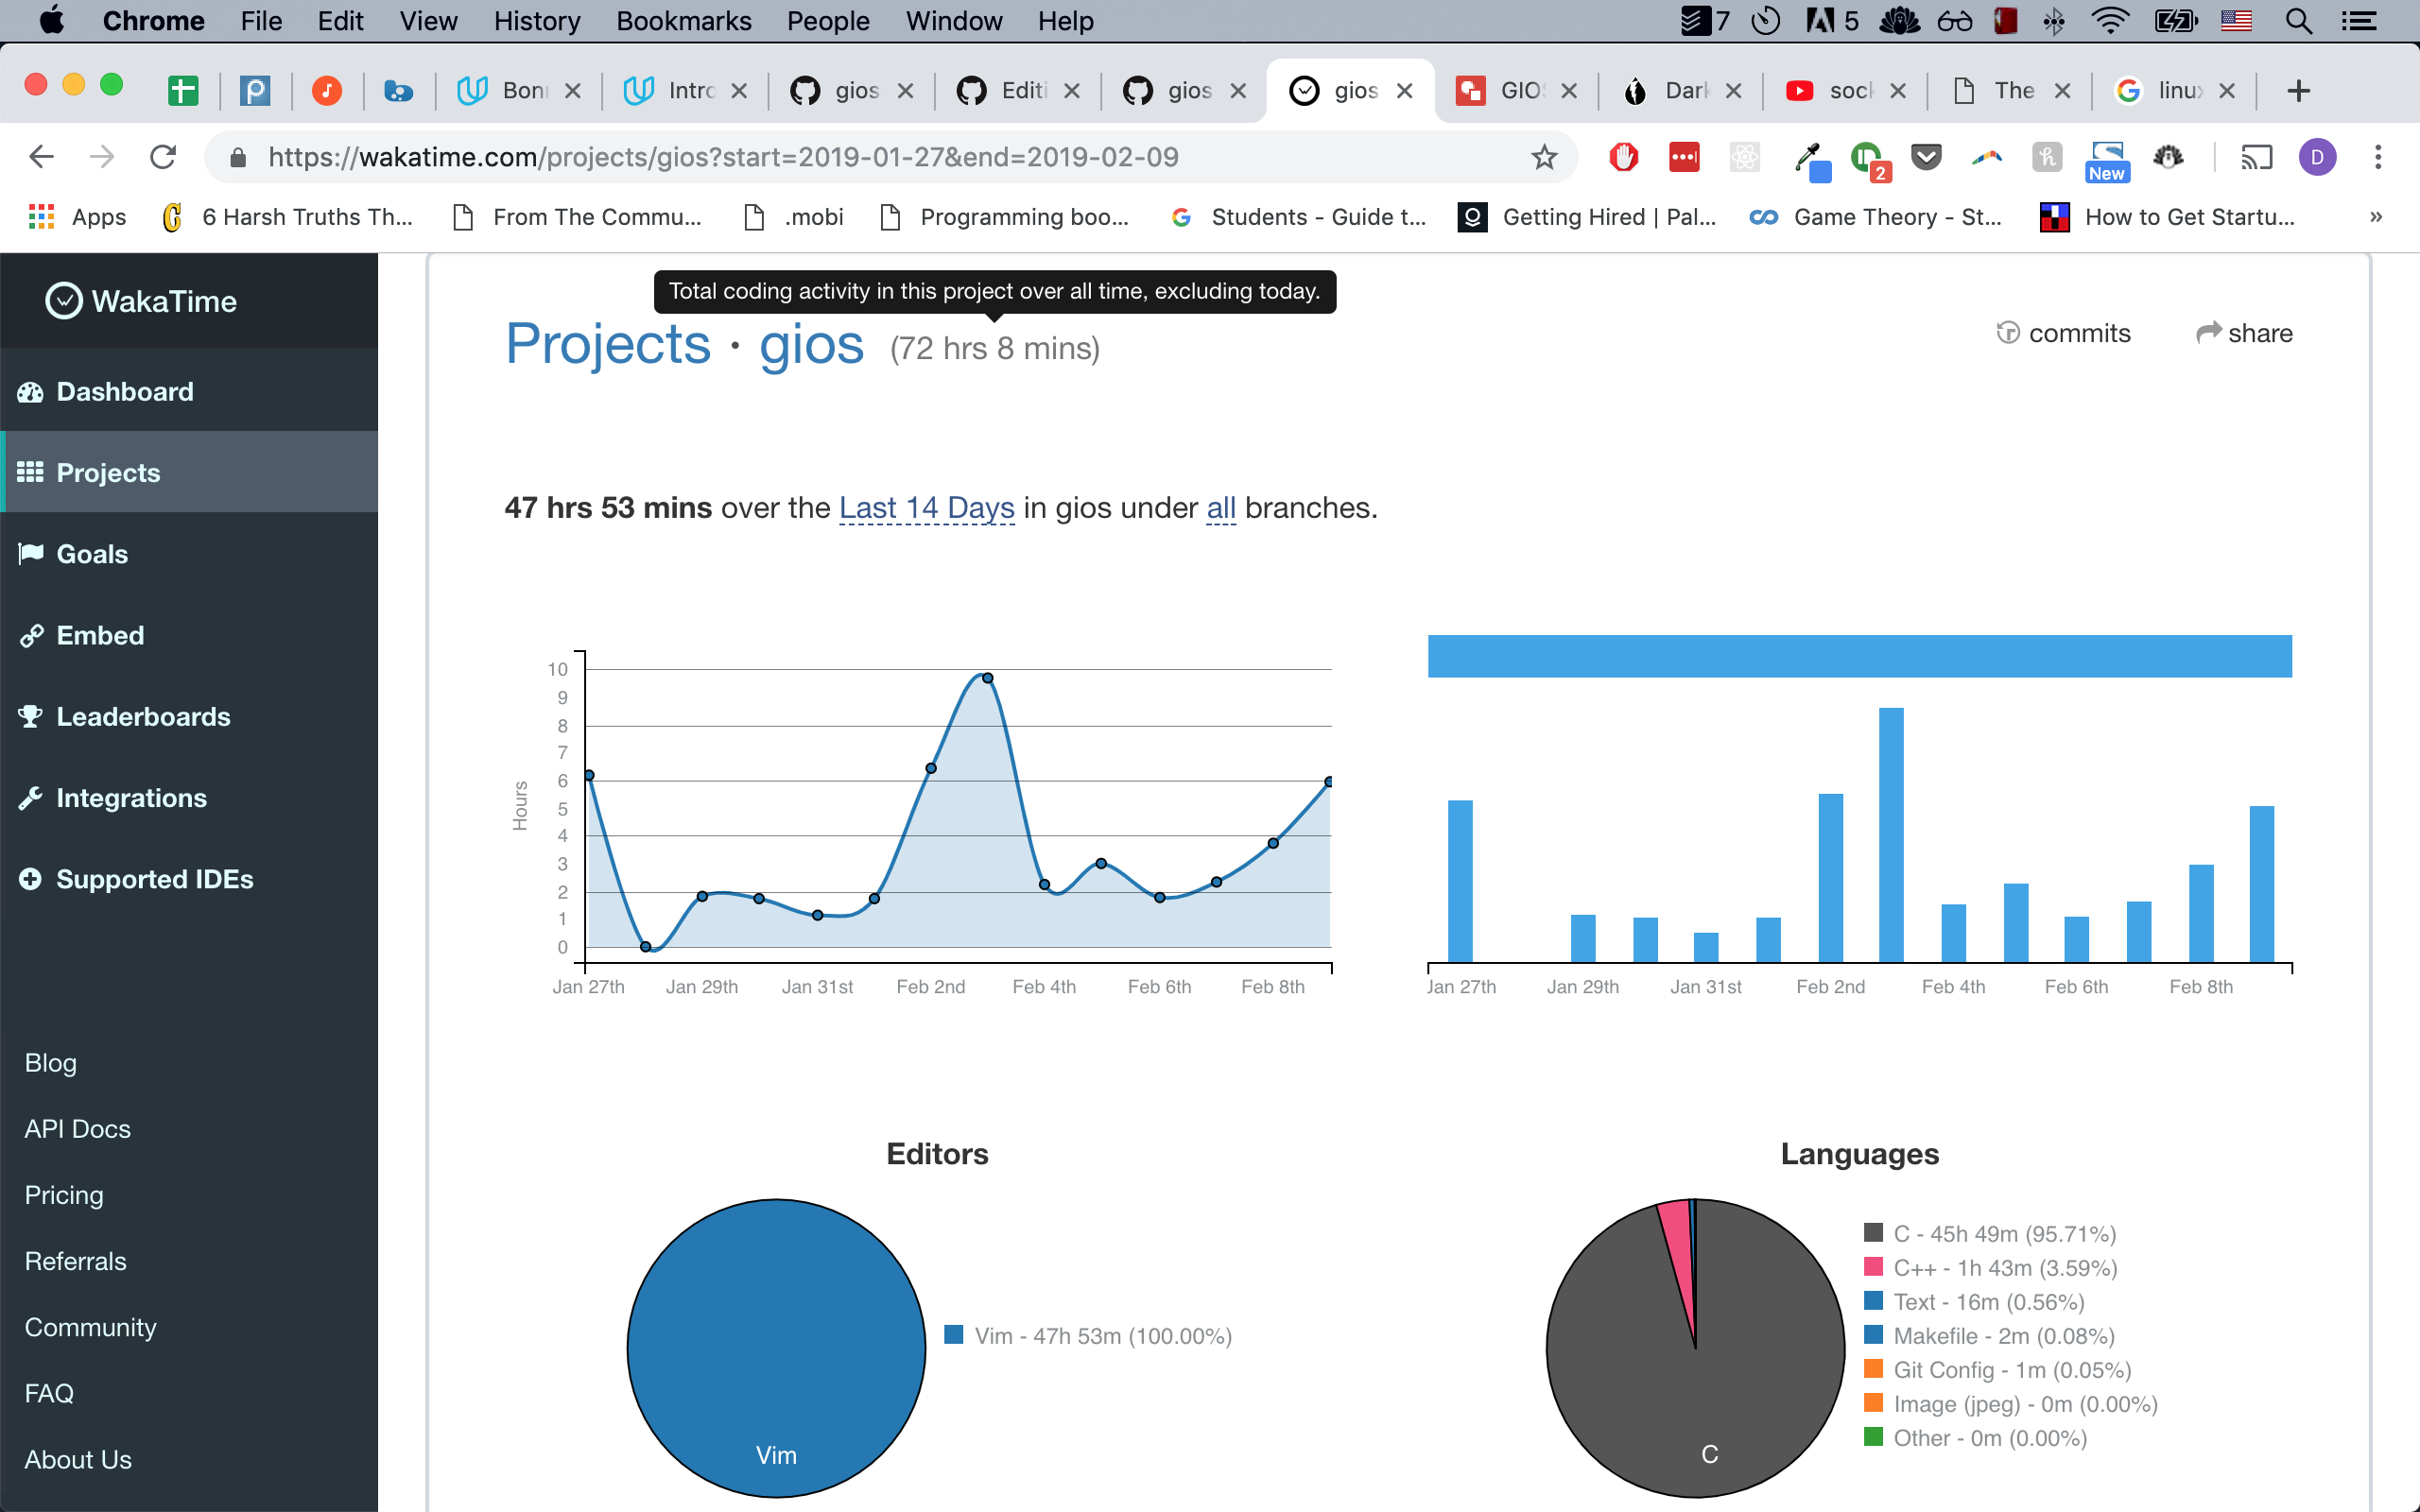Screen dimensions: 2420x1512
Task: Click the commits link
Action: coord(2064,333)
